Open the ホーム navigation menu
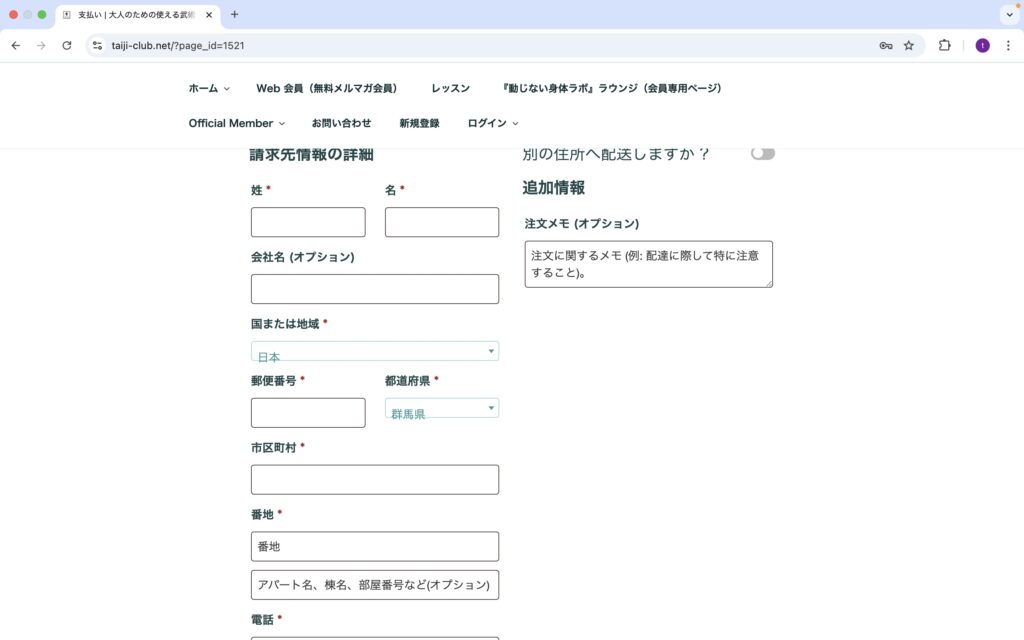 point(208,88)
